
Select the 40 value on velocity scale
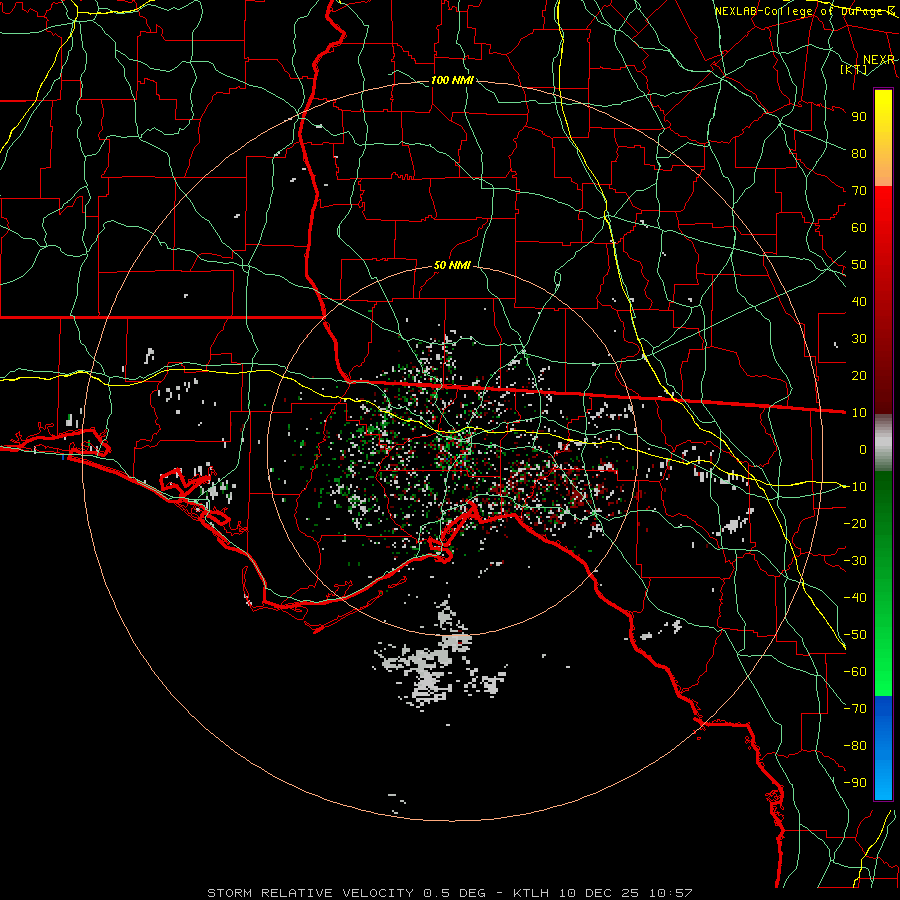pos(859,301)
